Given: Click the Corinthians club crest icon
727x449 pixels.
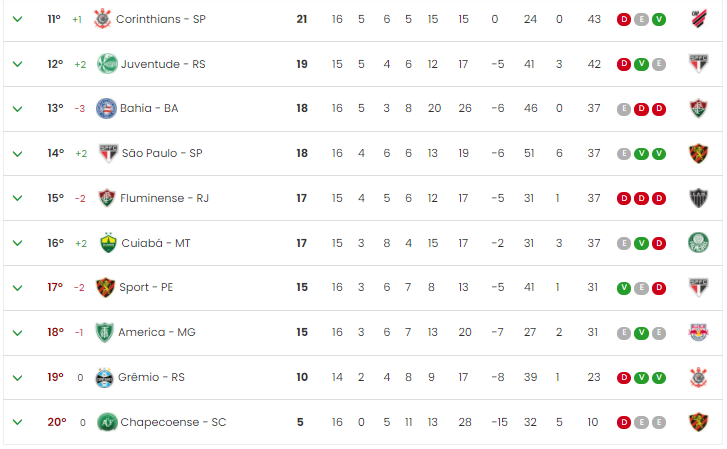Looking at the screenshot, I should [x=102, y=19].
